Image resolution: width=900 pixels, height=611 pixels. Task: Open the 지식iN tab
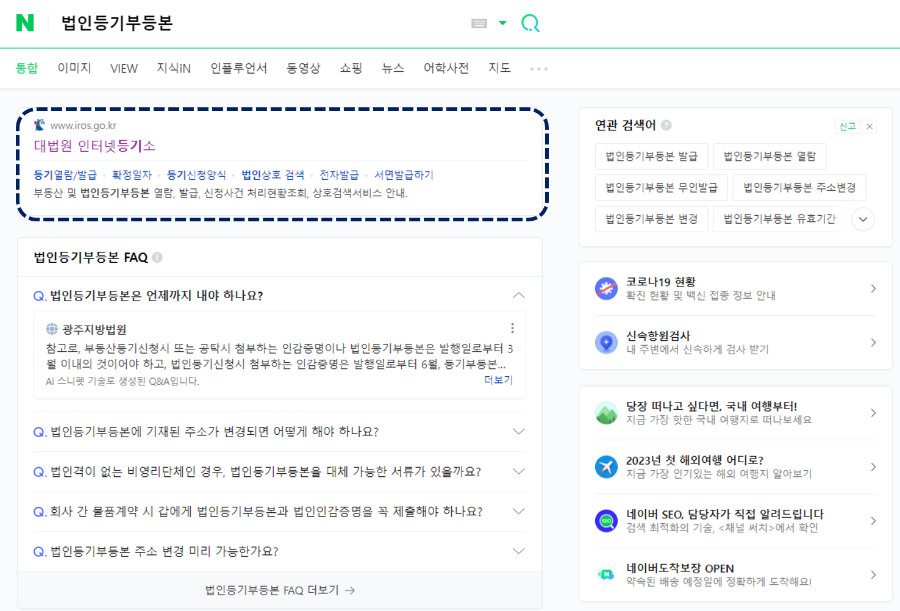coord(174,68)
